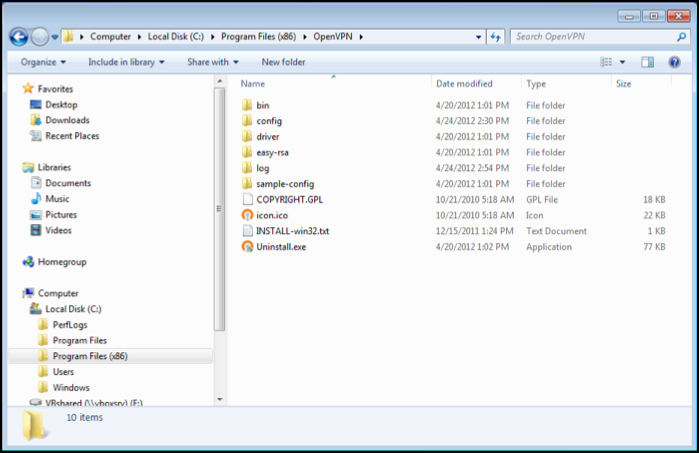The height and width of the screenshot is (453, 699).
Task: Select the Downloads favorite link
Action: pyautogui.click(x=66, y=120)
